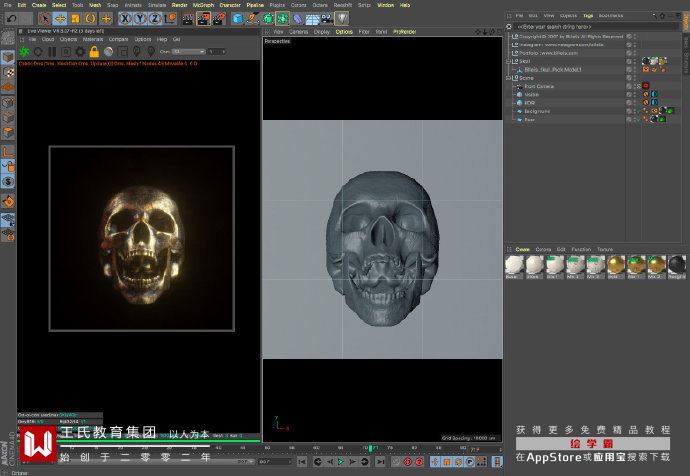
Task: Open the MoGraph menu
Action: pyautogui.click(x=202, y=5)
